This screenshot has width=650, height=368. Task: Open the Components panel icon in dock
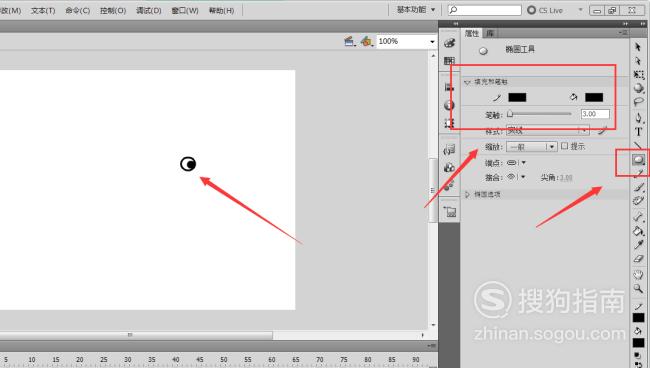(x=449, y=167)
